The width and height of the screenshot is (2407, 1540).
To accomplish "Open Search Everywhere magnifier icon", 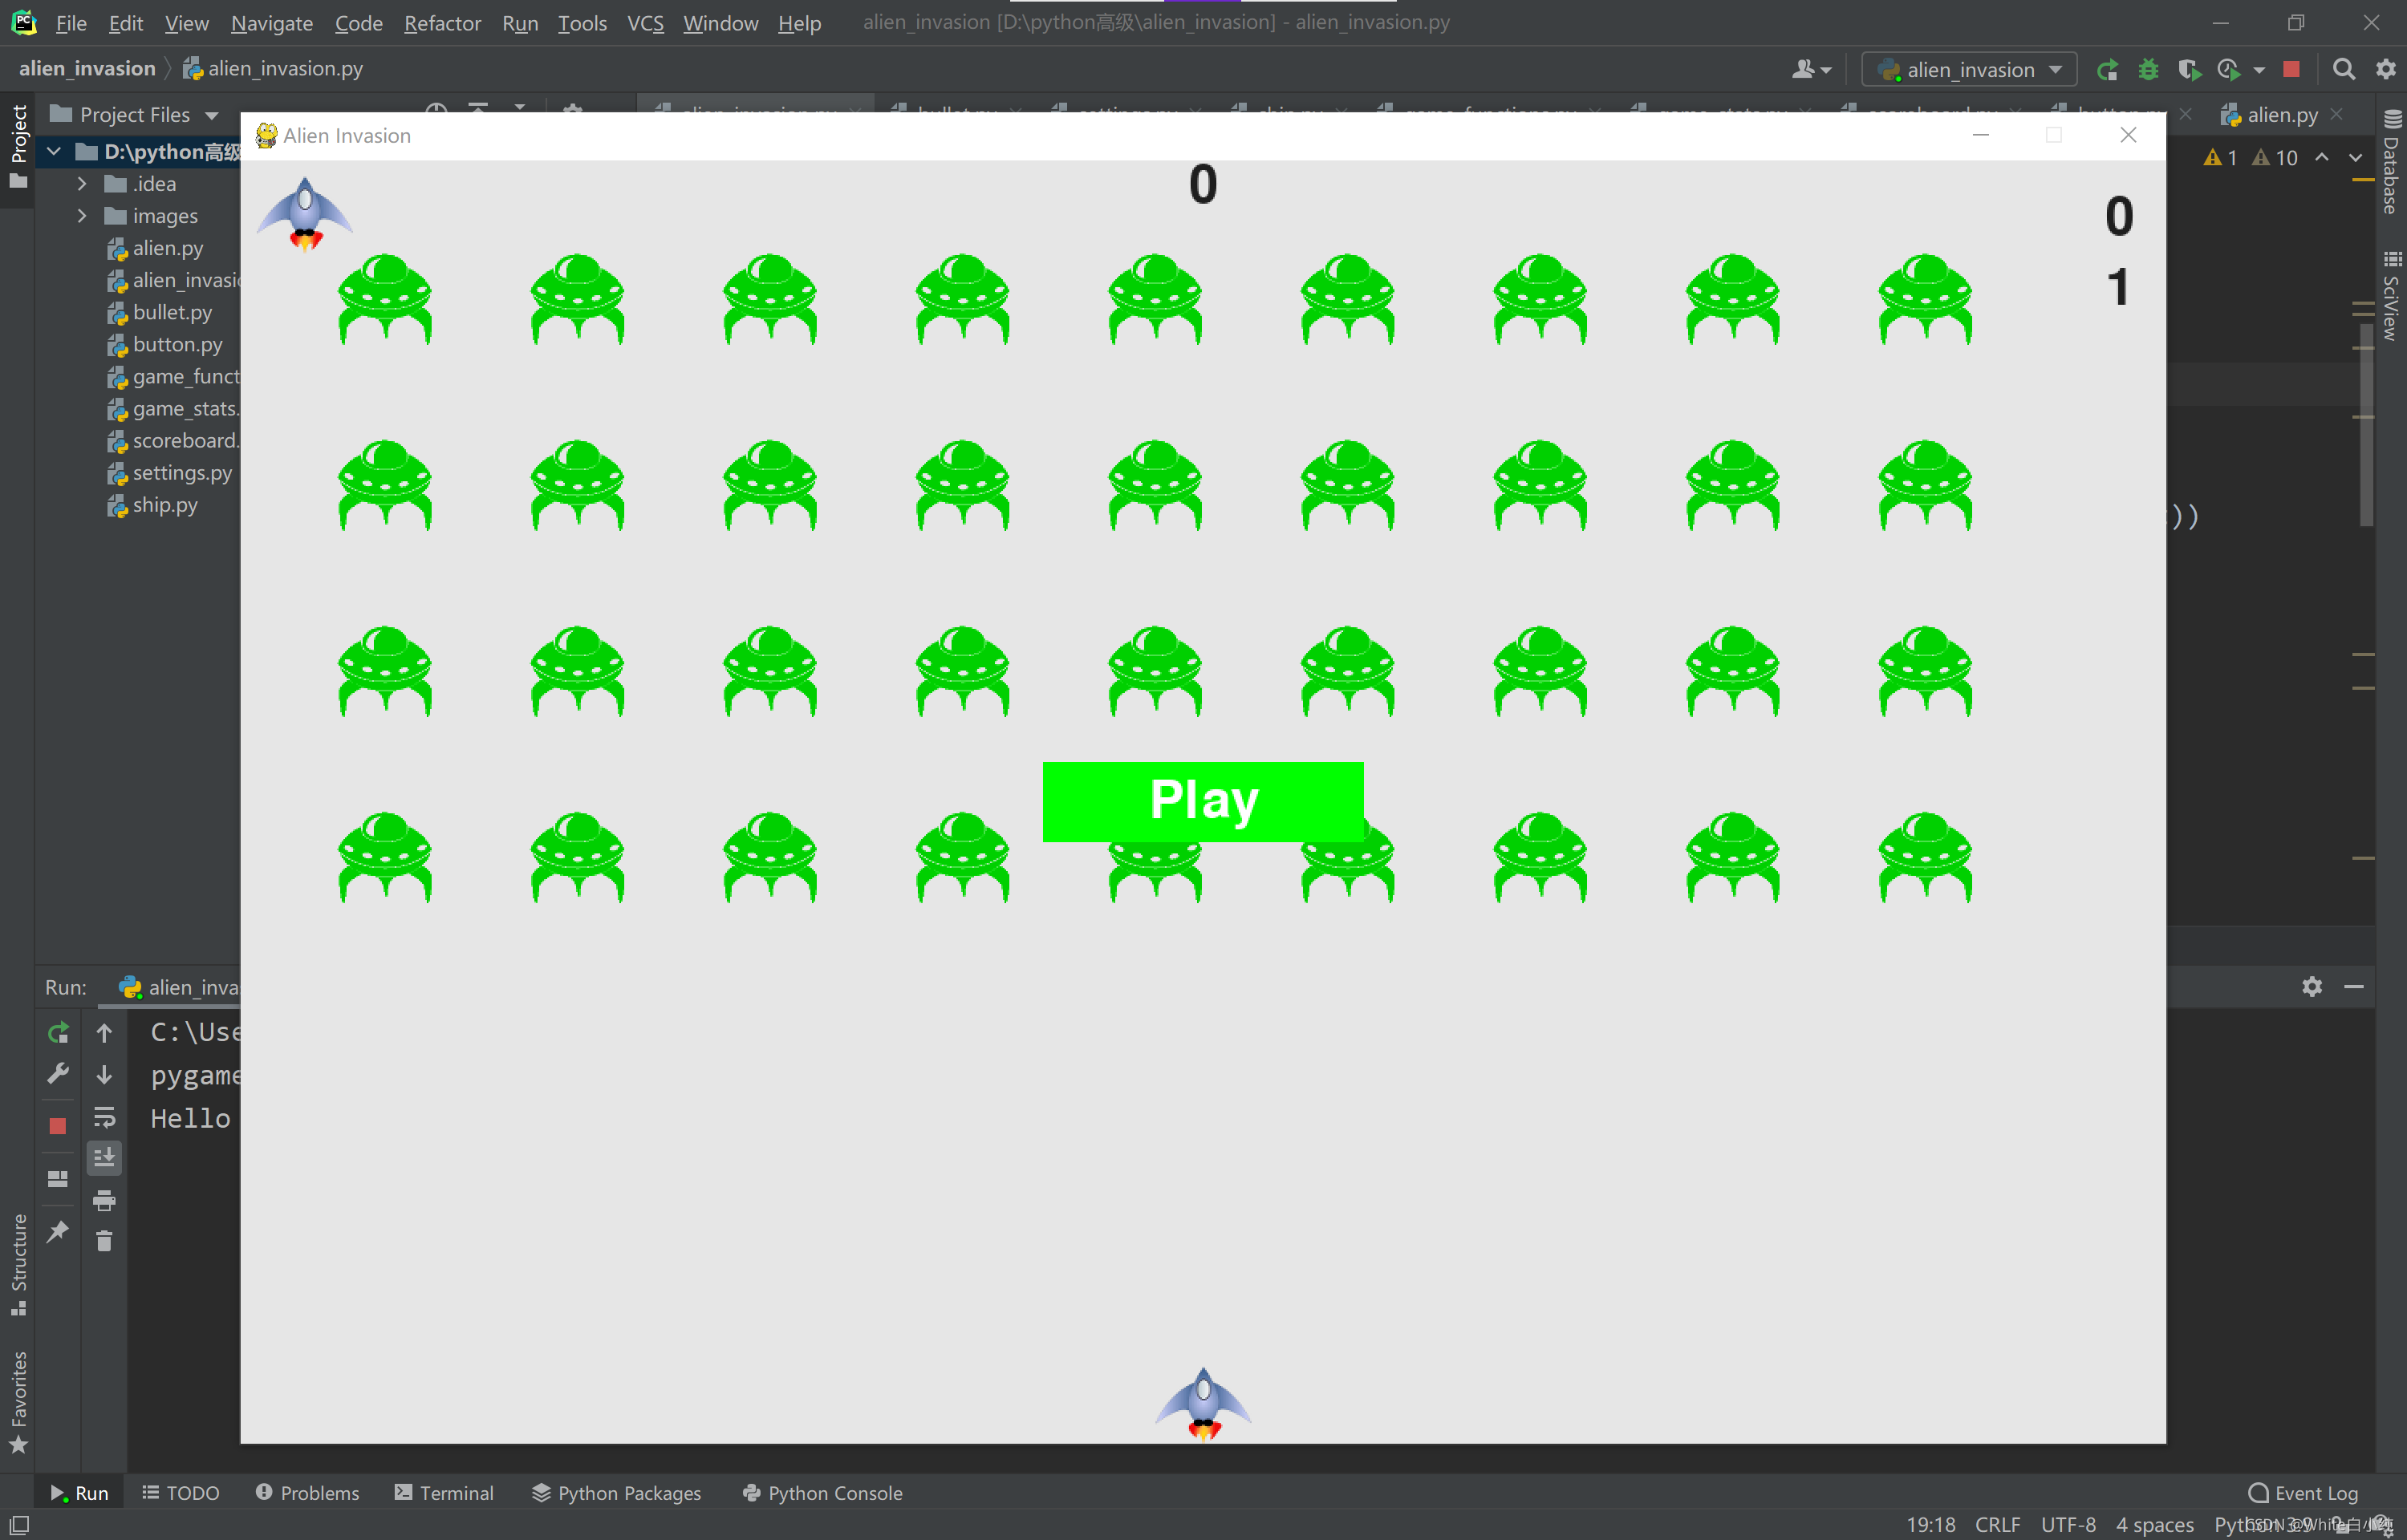I will (x=2343, y=69).
